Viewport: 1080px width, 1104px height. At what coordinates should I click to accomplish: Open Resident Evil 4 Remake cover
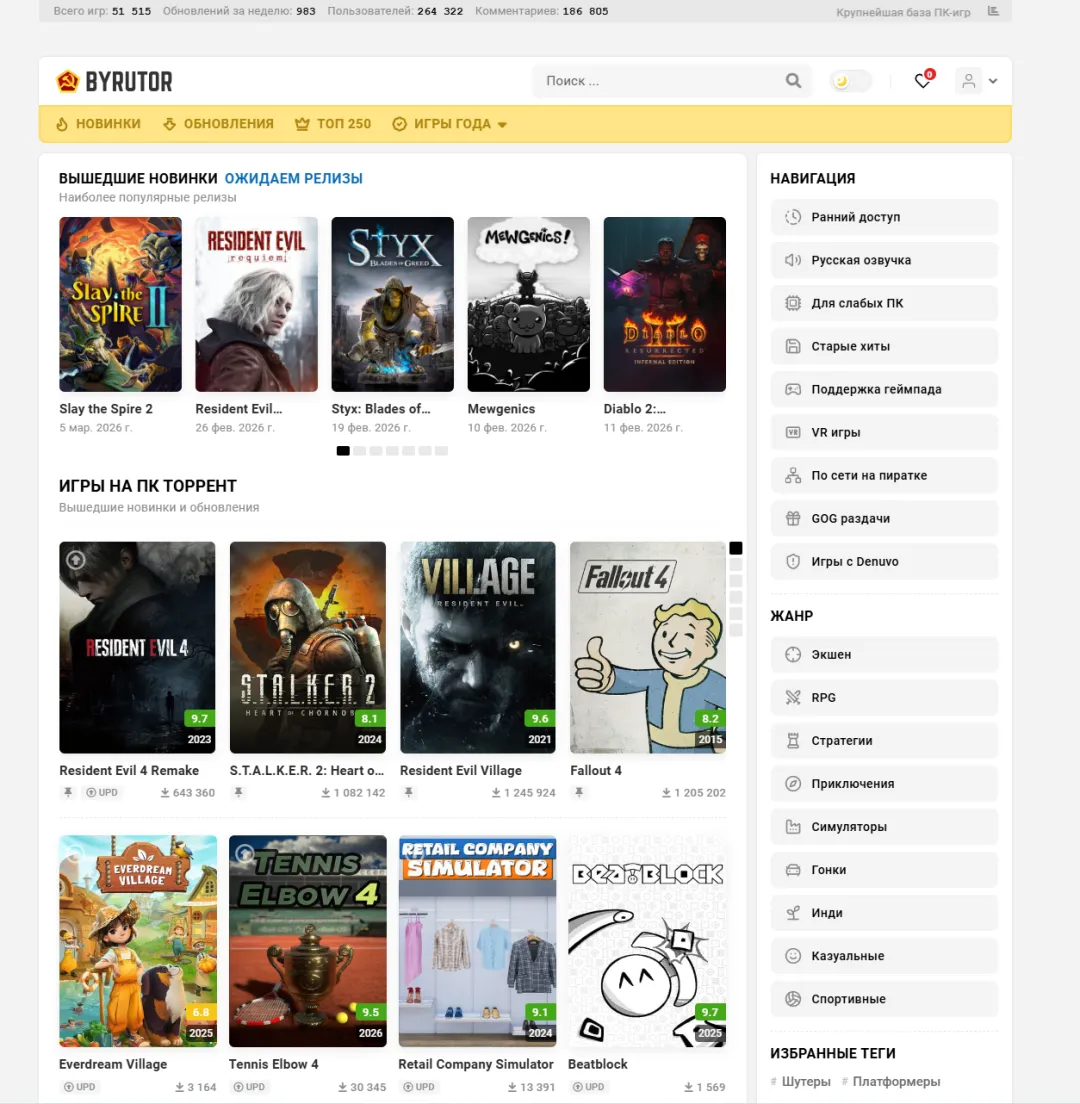[137, 647]
